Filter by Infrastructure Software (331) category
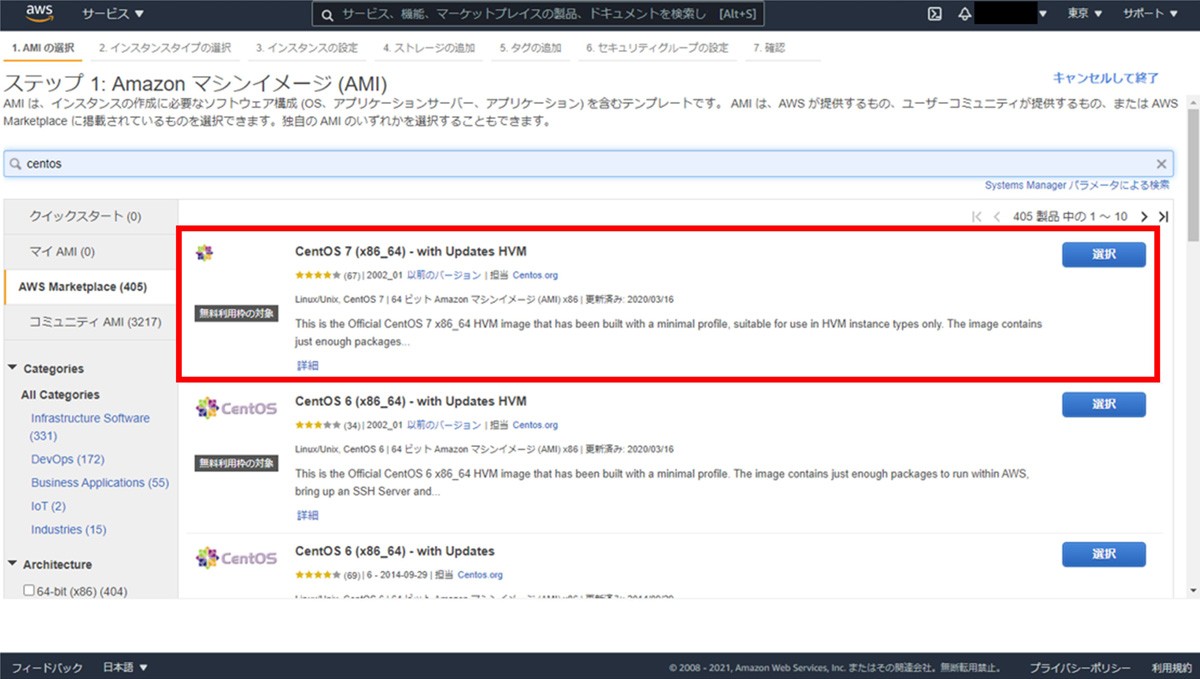The height and width of the screenshot is (679, 1200). coord(90,427)
